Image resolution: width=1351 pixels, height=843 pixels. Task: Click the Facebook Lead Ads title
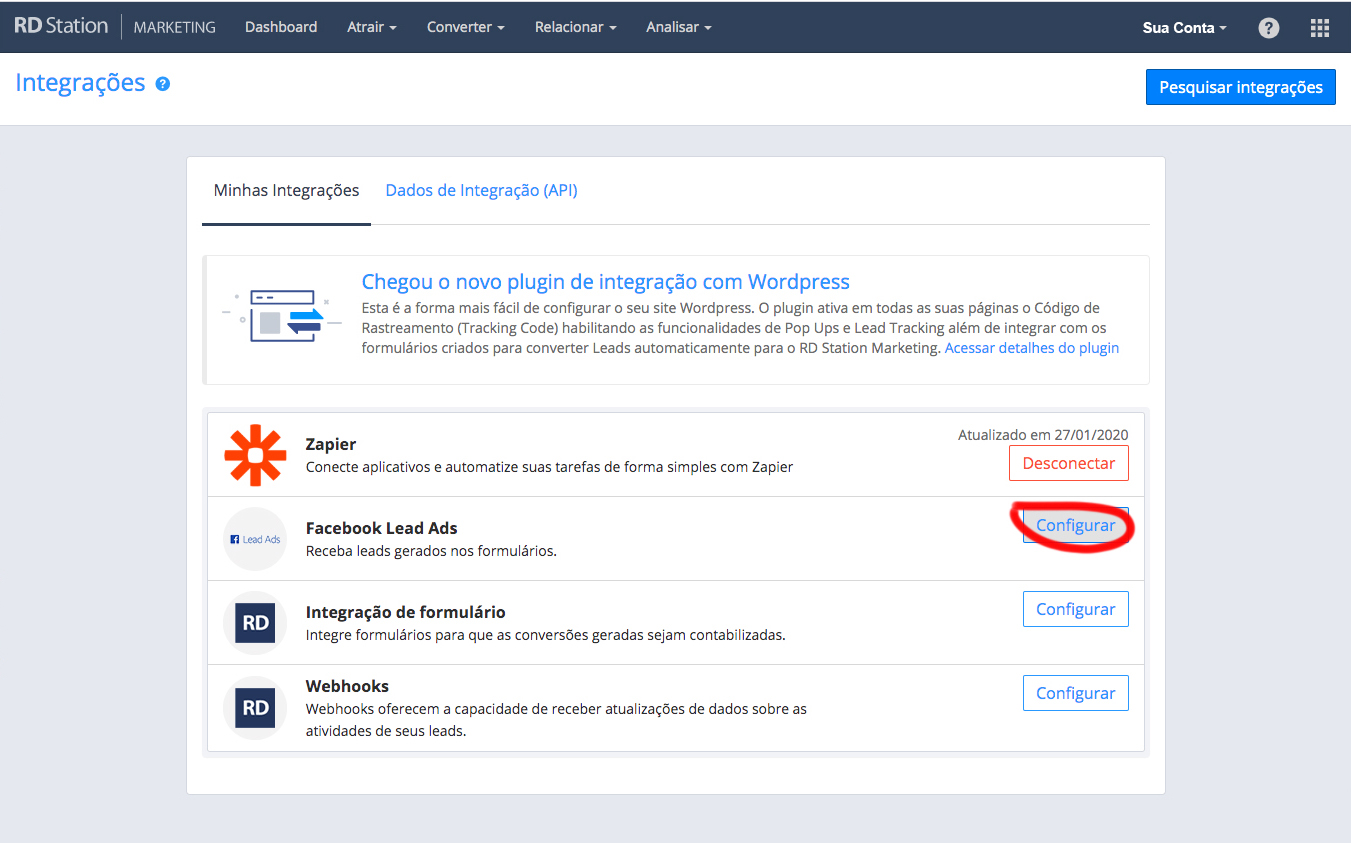(381, 528)
